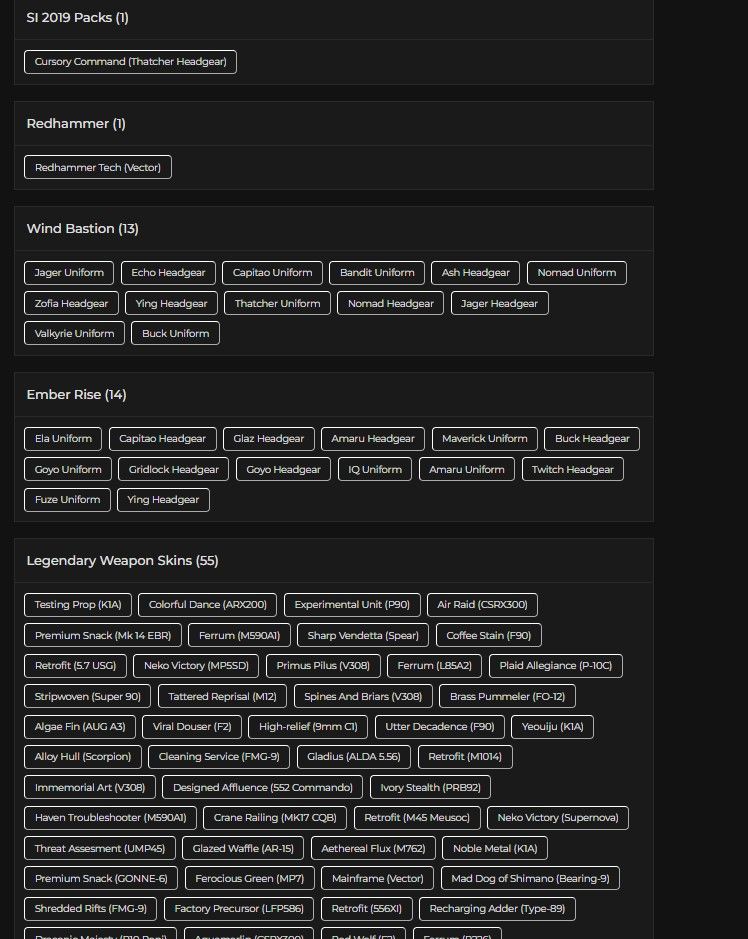
Task: Click Testing Prop (K1A) weapon skin
Action: tap(78, 605)
